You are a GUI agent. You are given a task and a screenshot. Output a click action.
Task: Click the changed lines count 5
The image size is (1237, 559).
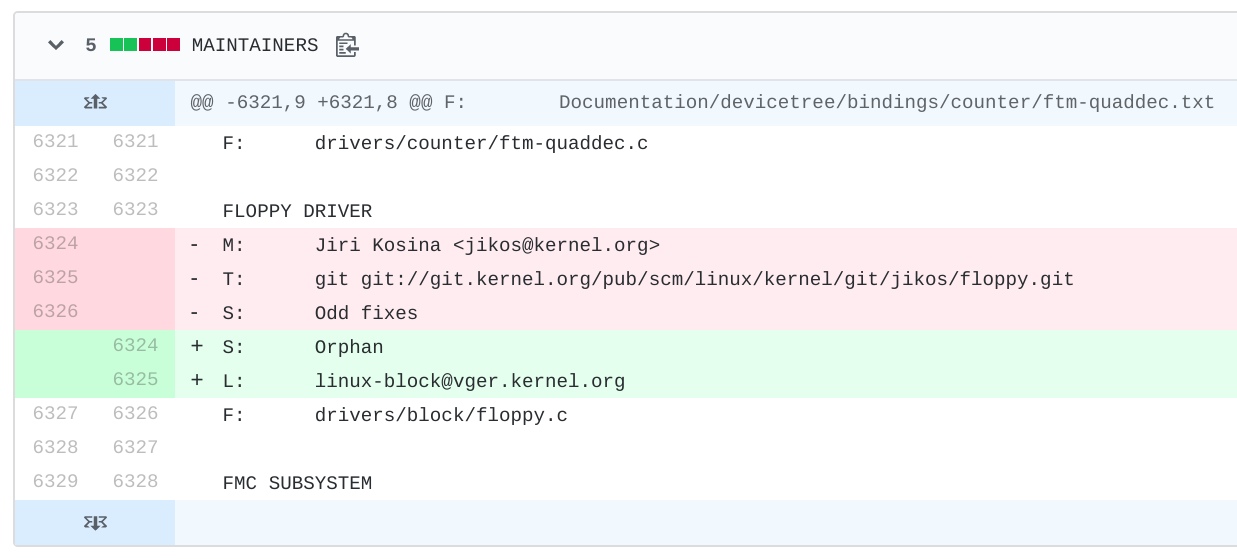[91, 45]
